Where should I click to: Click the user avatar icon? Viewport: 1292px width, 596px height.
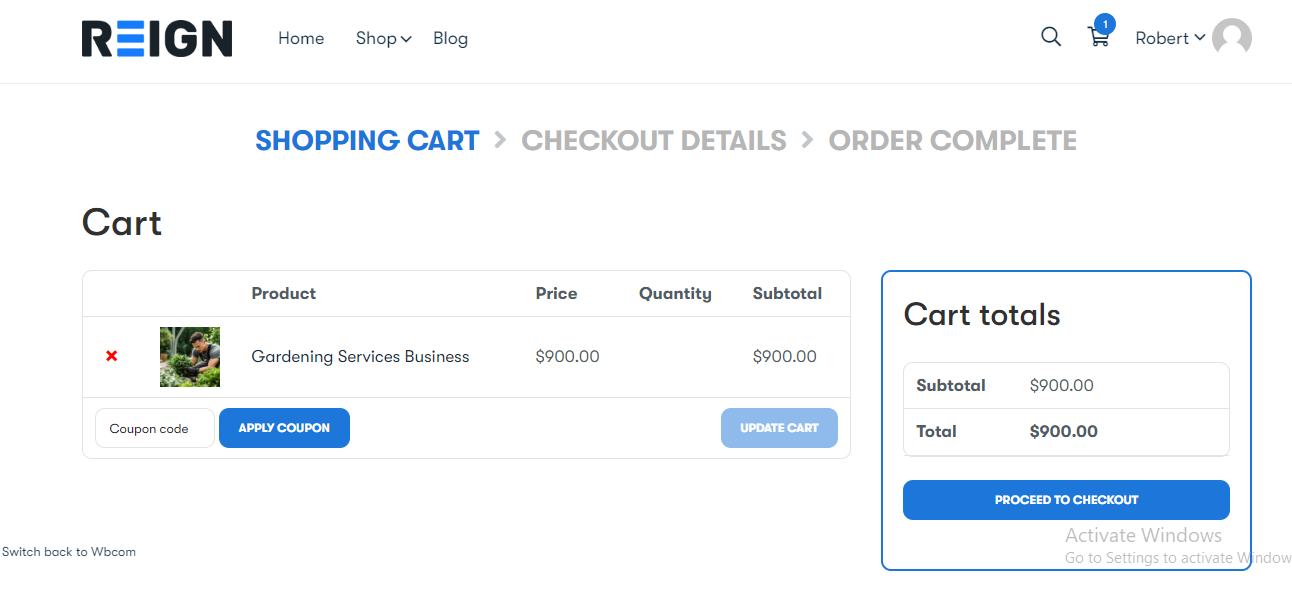[1231, 38]
